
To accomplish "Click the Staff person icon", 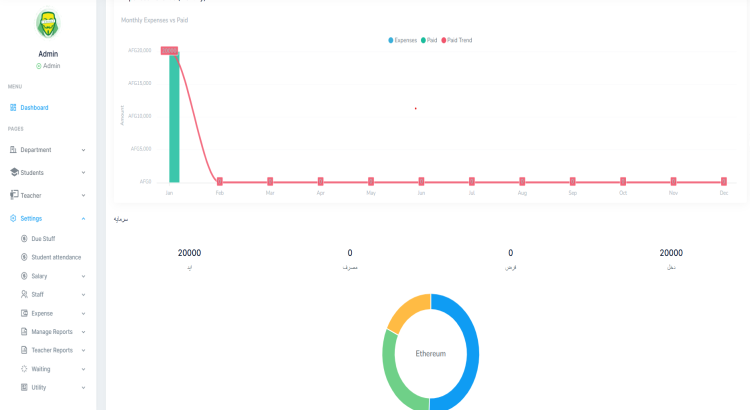I will tap(24, 294).
